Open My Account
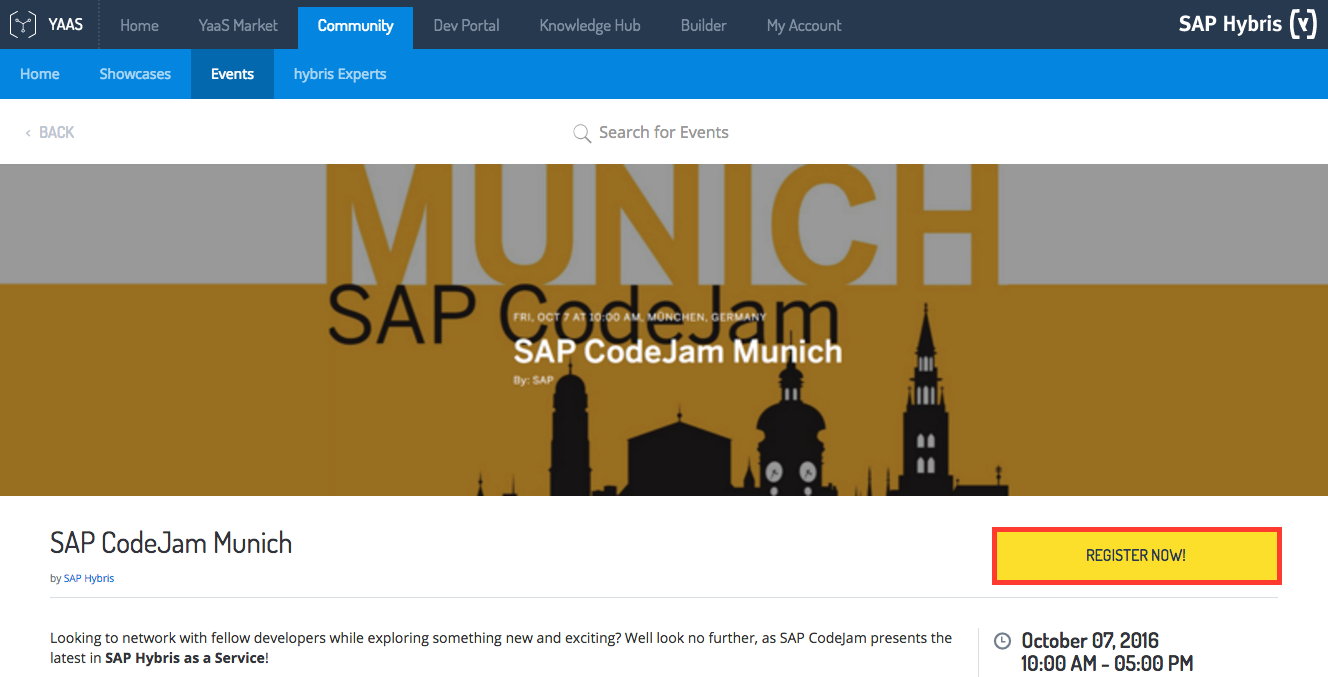Image resolution: width=1328 pixels, height=677 pixels. coord(804,25)
